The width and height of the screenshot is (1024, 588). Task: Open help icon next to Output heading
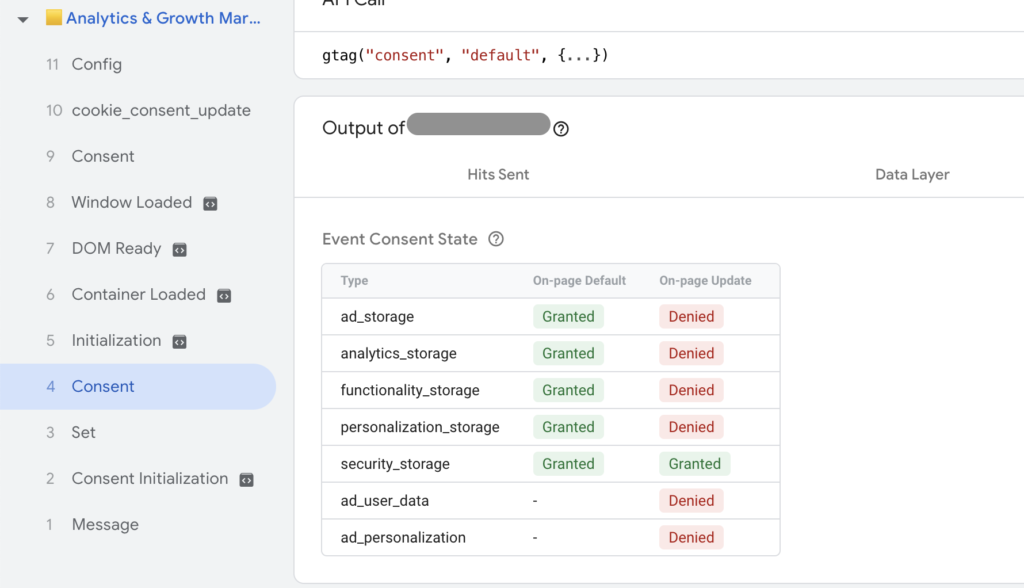coord(561,129)
